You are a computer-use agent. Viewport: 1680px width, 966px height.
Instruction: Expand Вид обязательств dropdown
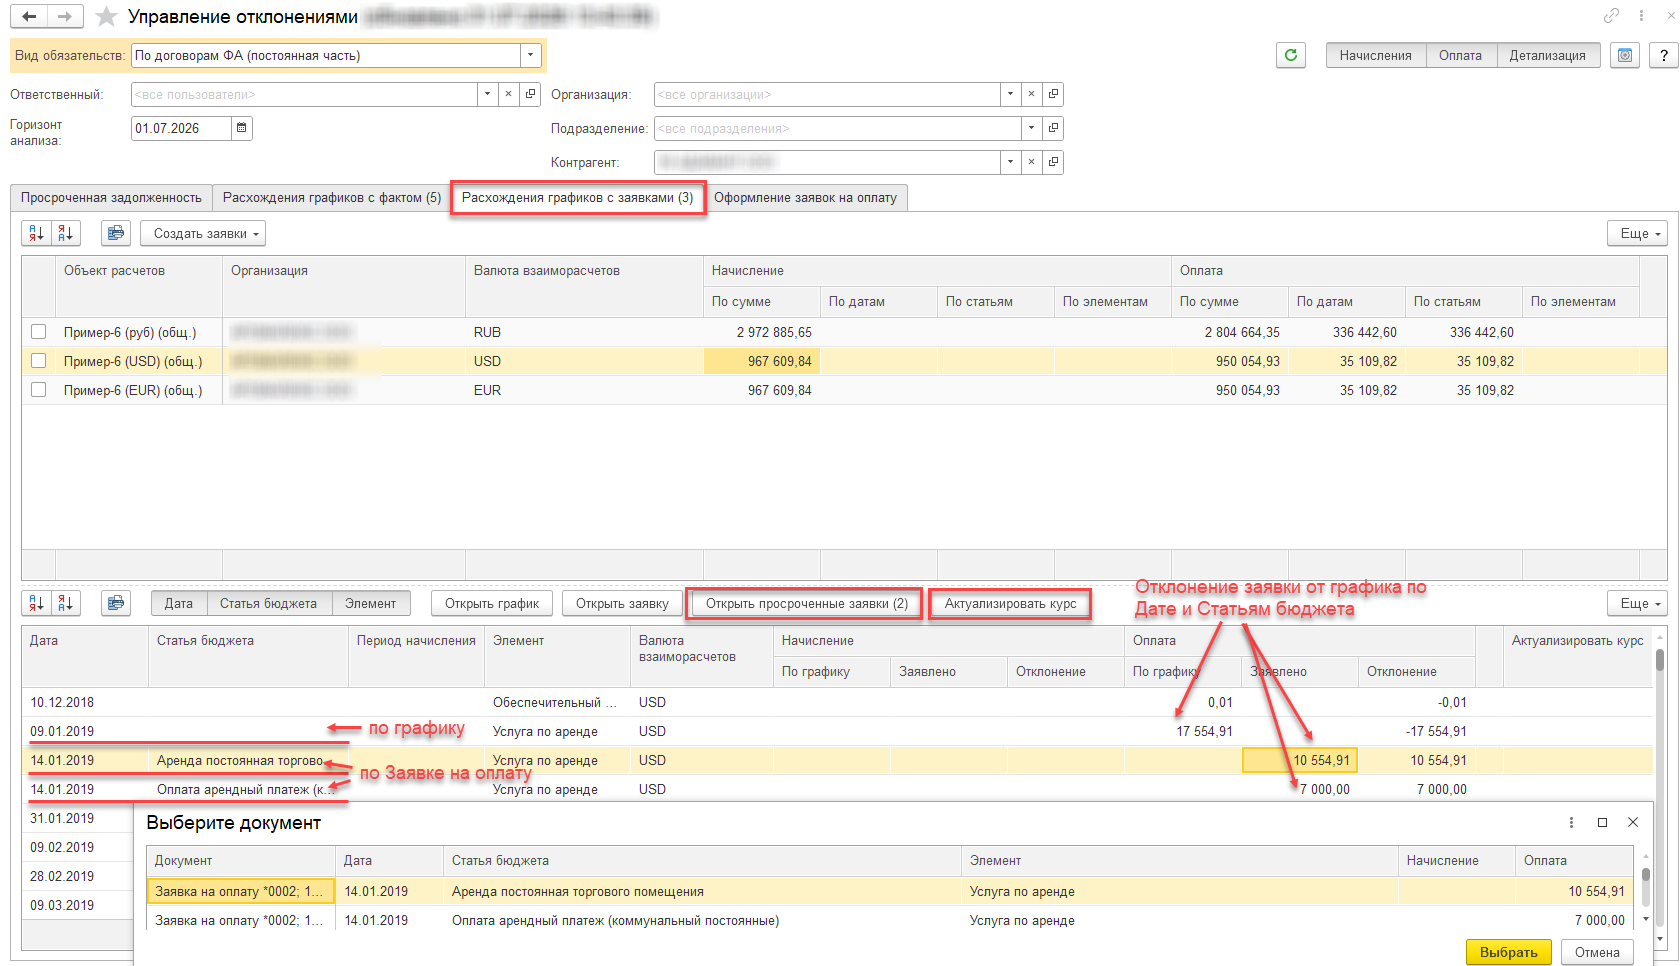coord(531,55)
